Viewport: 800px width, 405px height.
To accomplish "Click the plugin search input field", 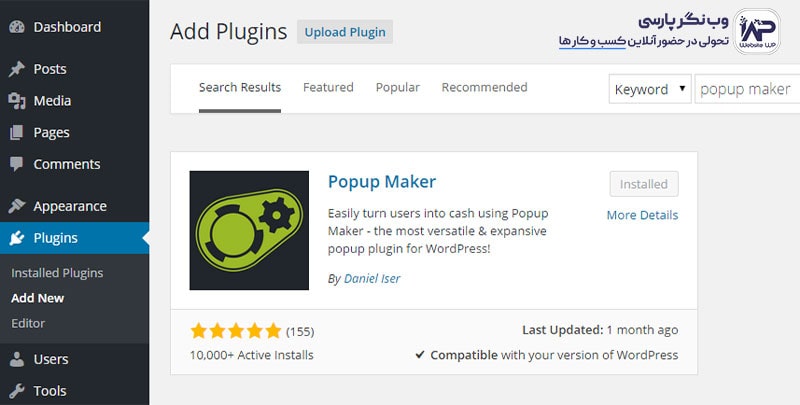I will pos(745,89).
